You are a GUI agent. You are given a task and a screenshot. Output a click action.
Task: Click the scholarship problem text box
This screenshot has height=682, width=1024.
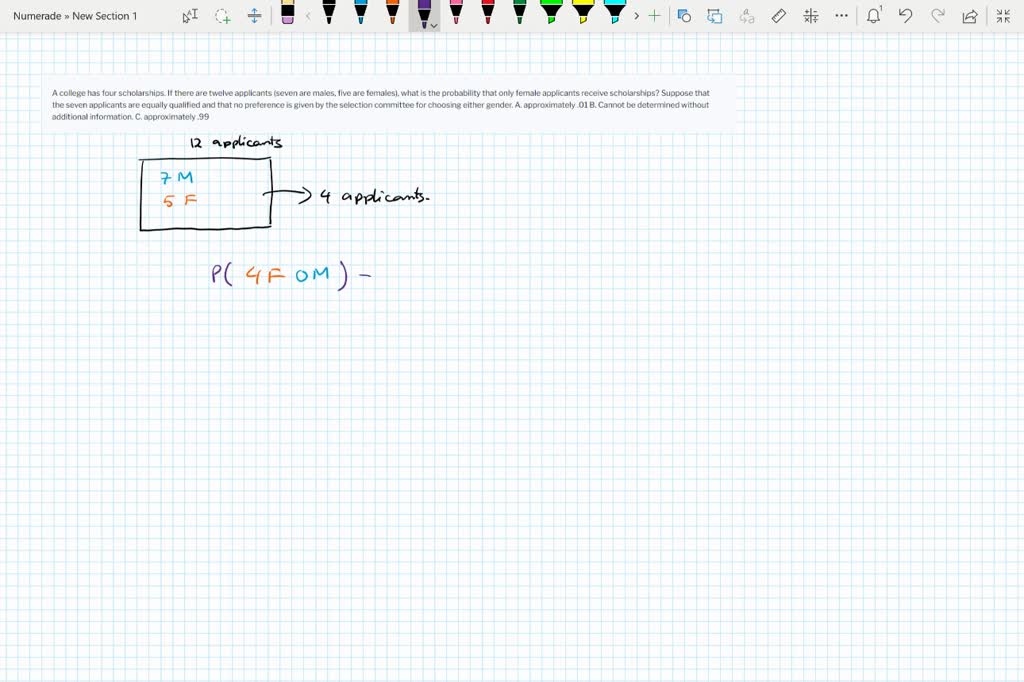point(390,105)
